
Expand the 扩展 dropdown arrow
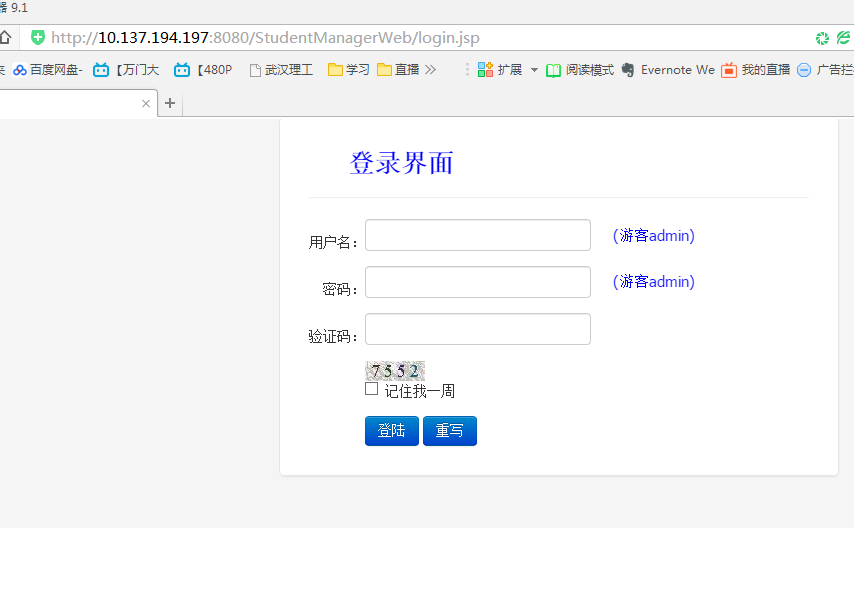pos(534,70)
